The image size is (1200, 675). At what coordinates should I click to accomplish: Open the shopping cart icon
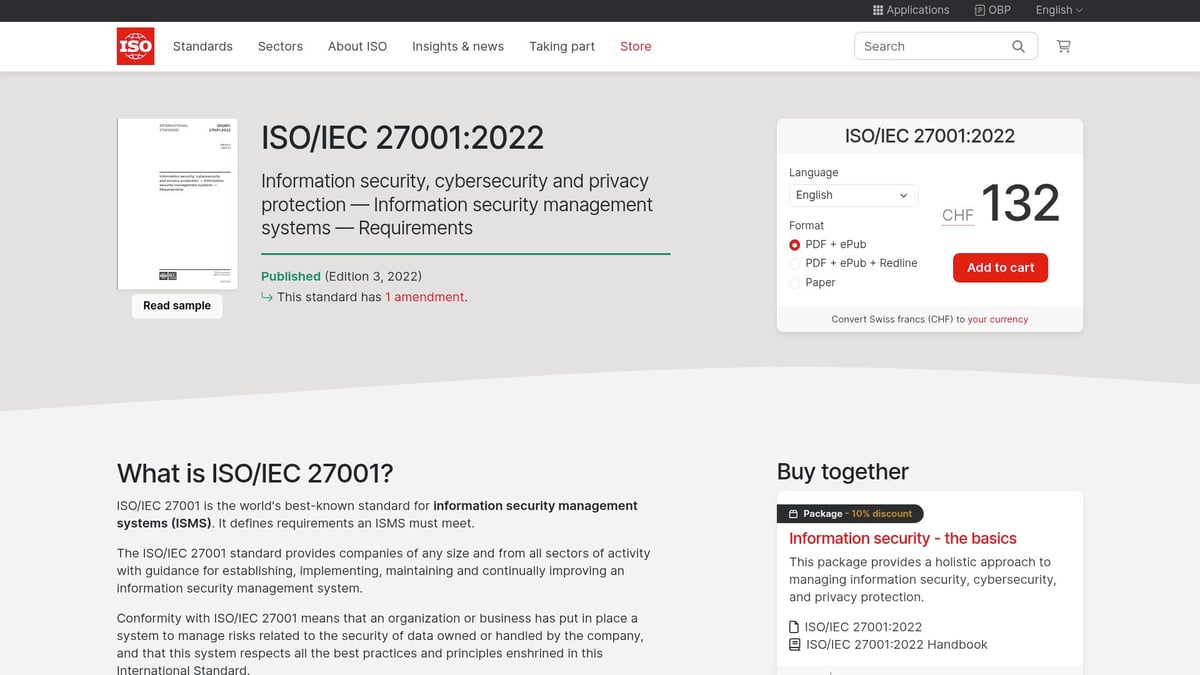pos(1063,46)
